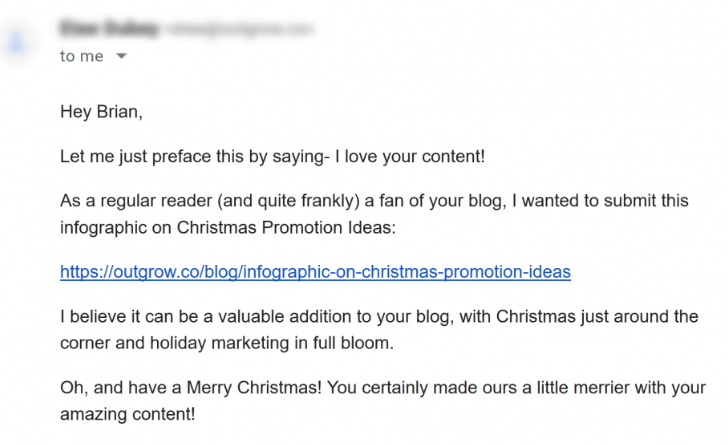
Task: Click the "Oh, and have a Merry" sentence
Action: (x=383, y=387)
